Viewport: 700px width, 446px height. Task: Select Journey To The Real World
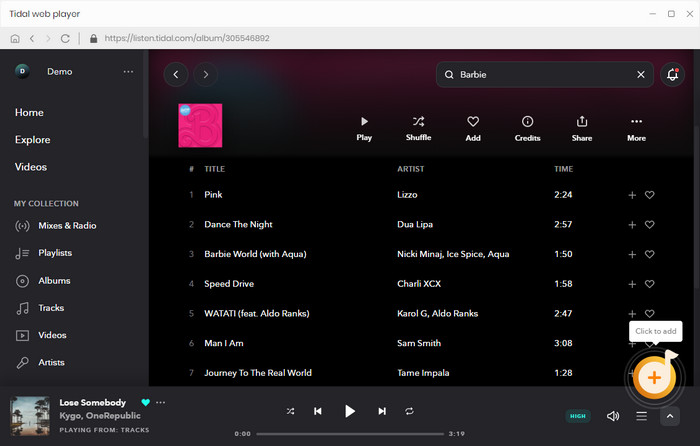(x=258, y=373)
